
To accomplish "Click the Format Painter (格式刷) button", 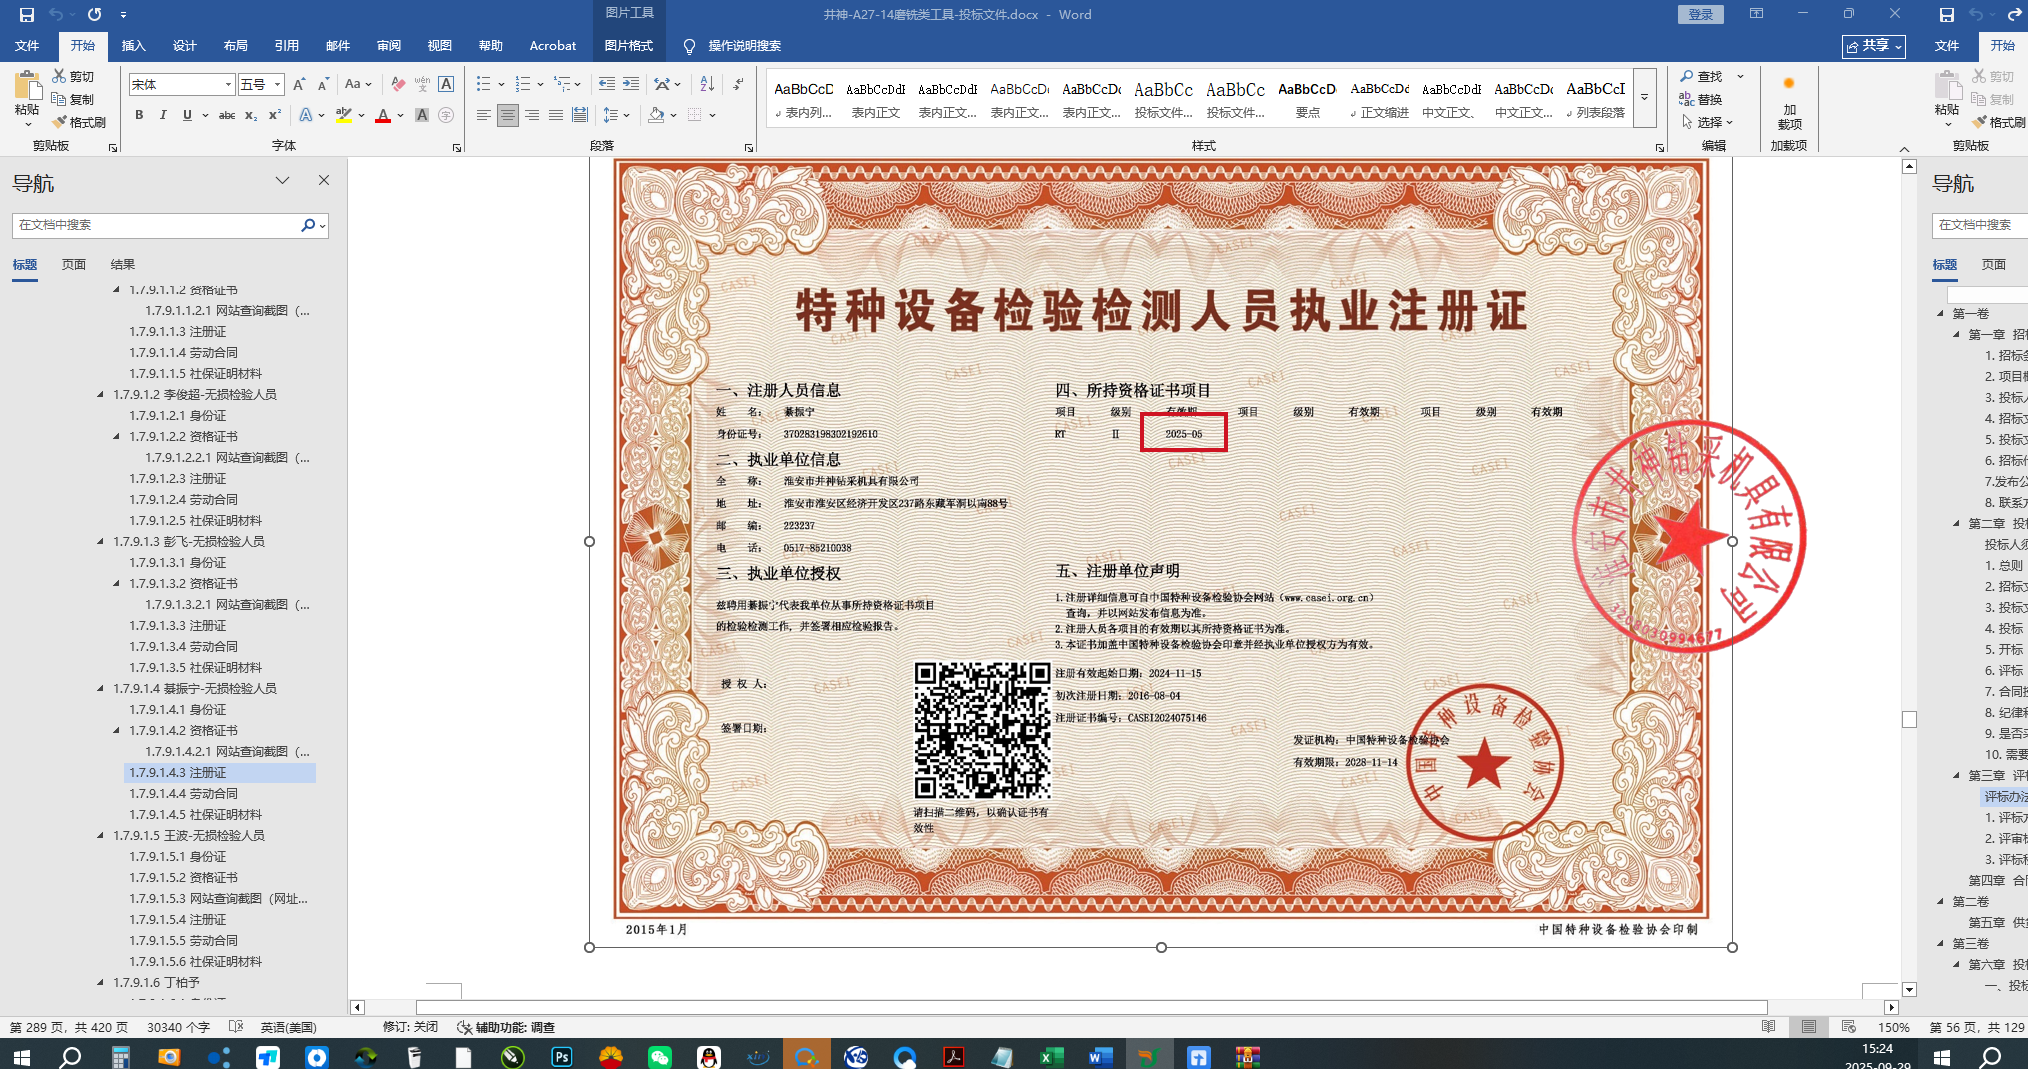I will [x=80, y=122].
